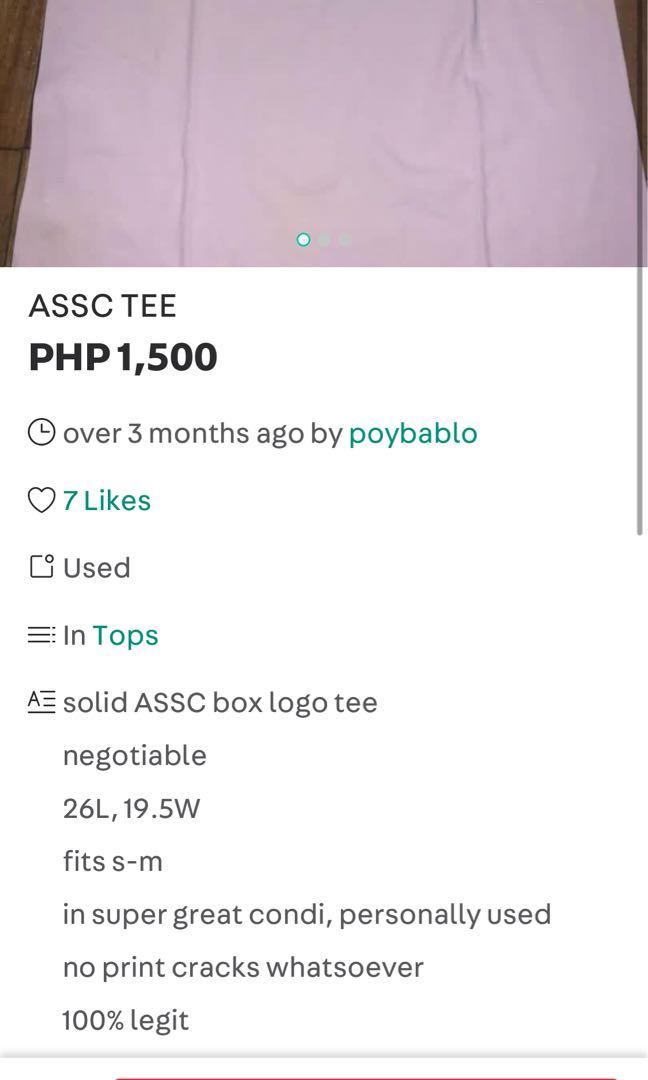View the 7 Likes list
Image resolution: width=648 pixels, height=1080 pixels.
107,501
